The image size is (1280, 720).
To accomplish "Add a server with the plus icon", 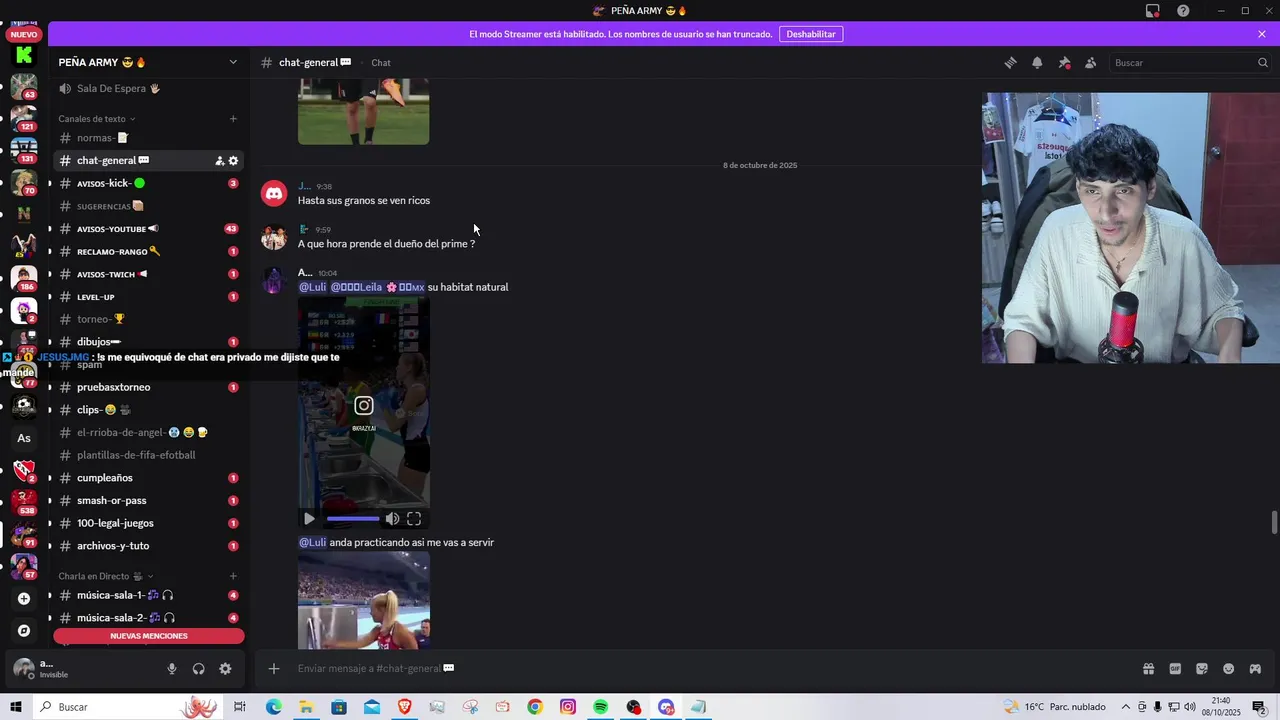I will coord(24,599).
